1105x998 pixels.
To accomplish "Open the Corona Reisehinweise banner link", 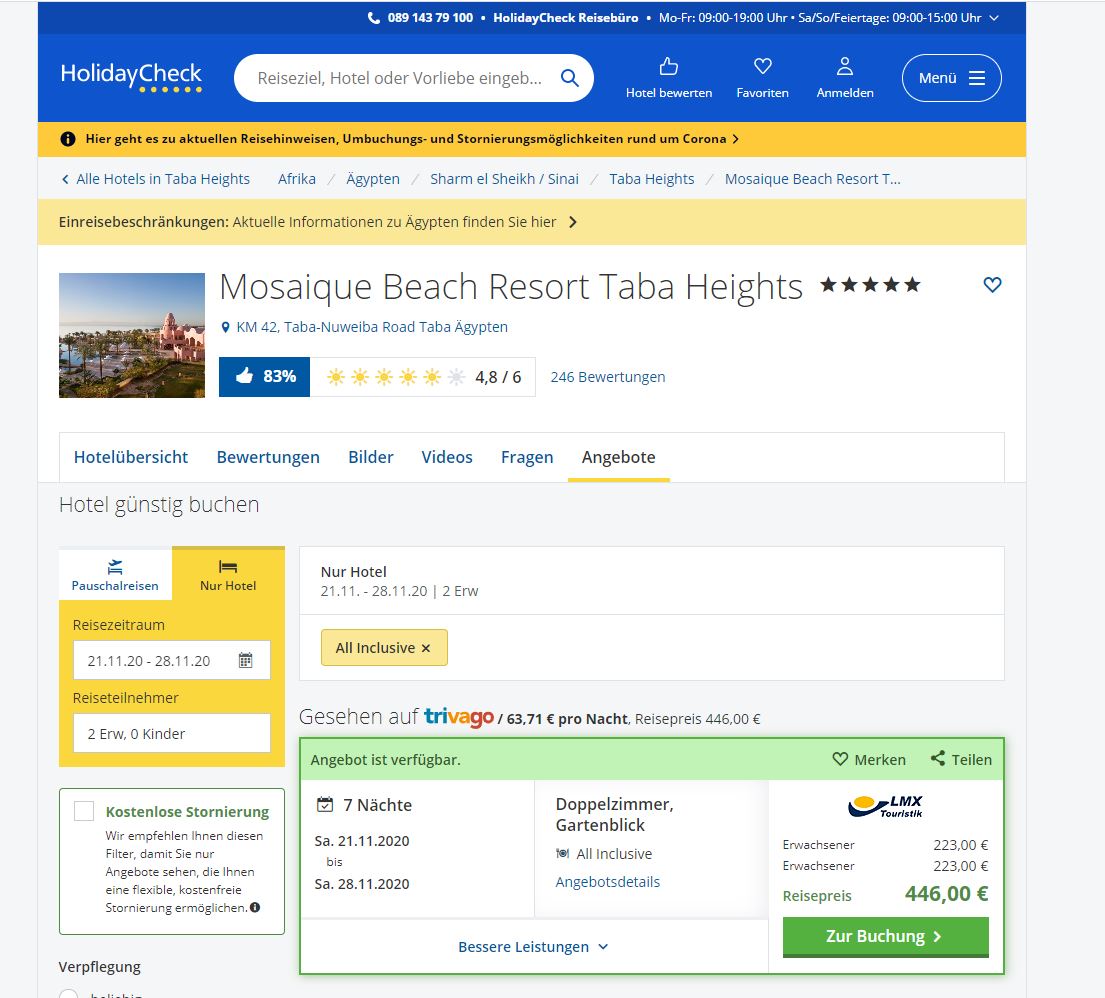I will click(x=412, y=139).
